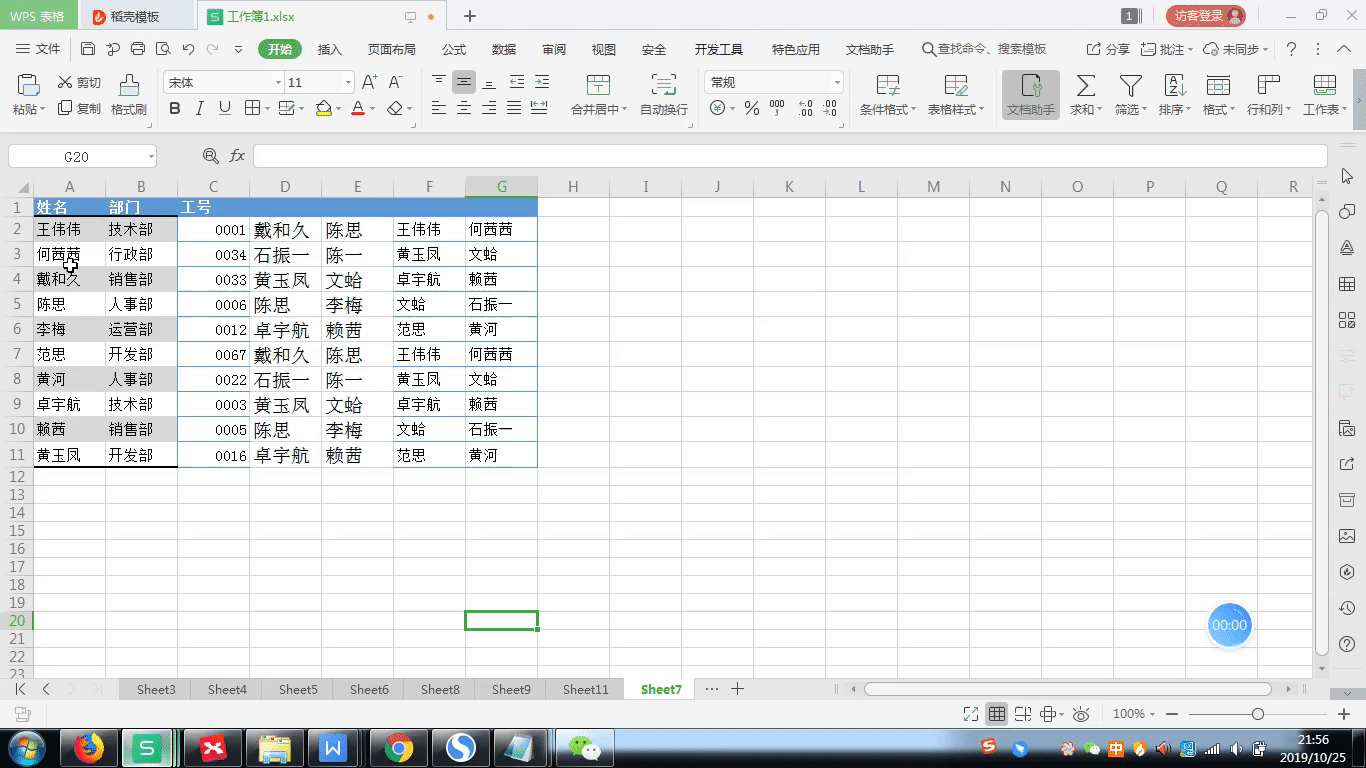Click the Document Assistant (文档助手) icon
Image resolution: width=1366 pixels, height=768 pixels.
(1030, 86)
